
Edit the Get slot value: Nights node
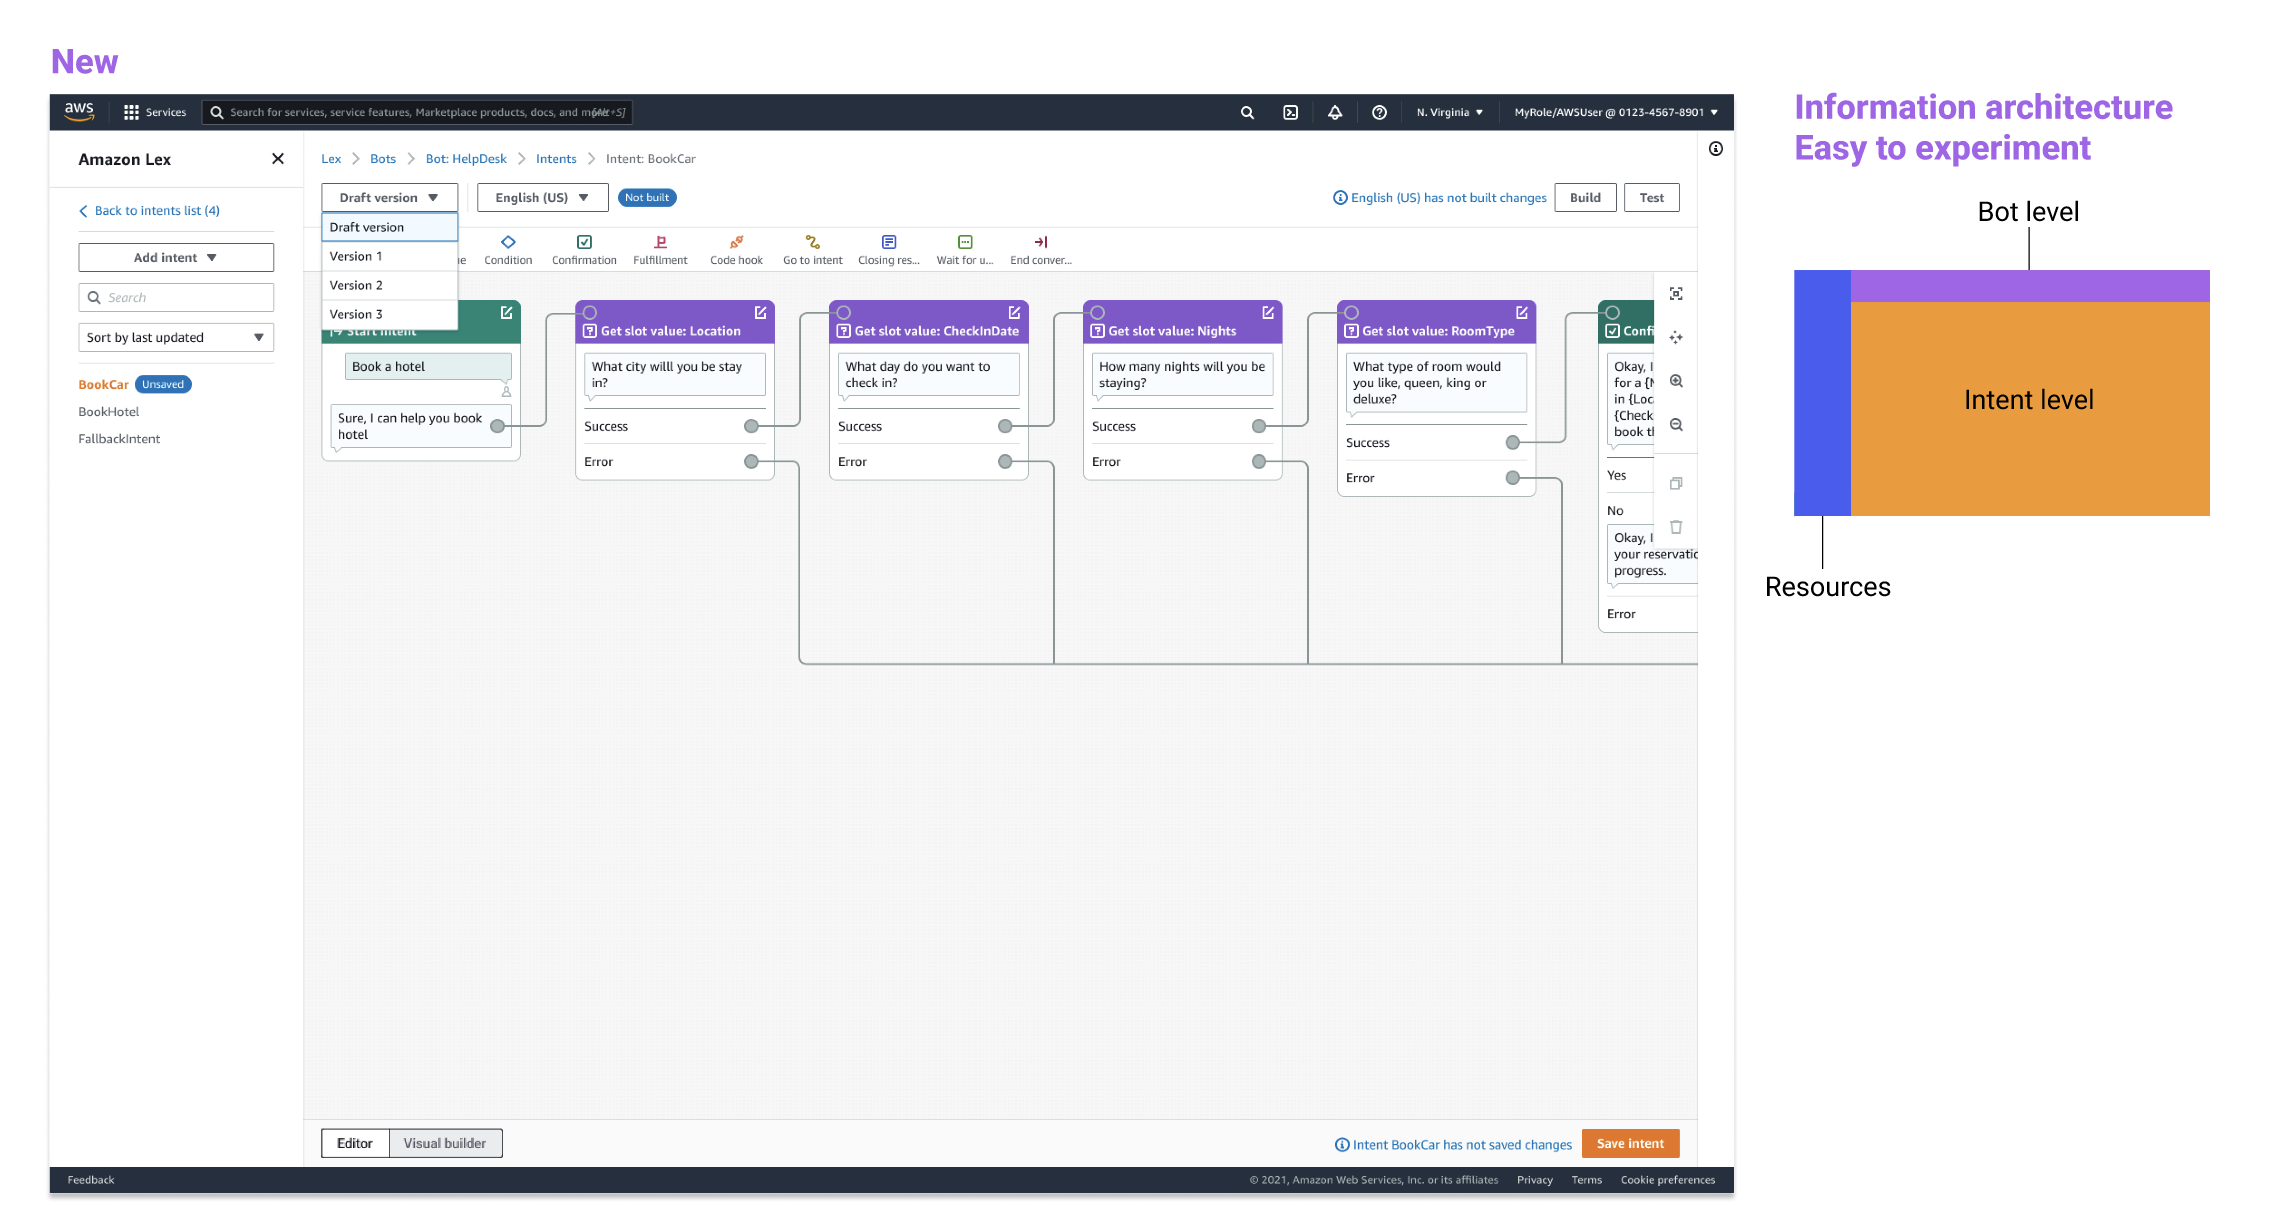click(x=1268, y=313)
